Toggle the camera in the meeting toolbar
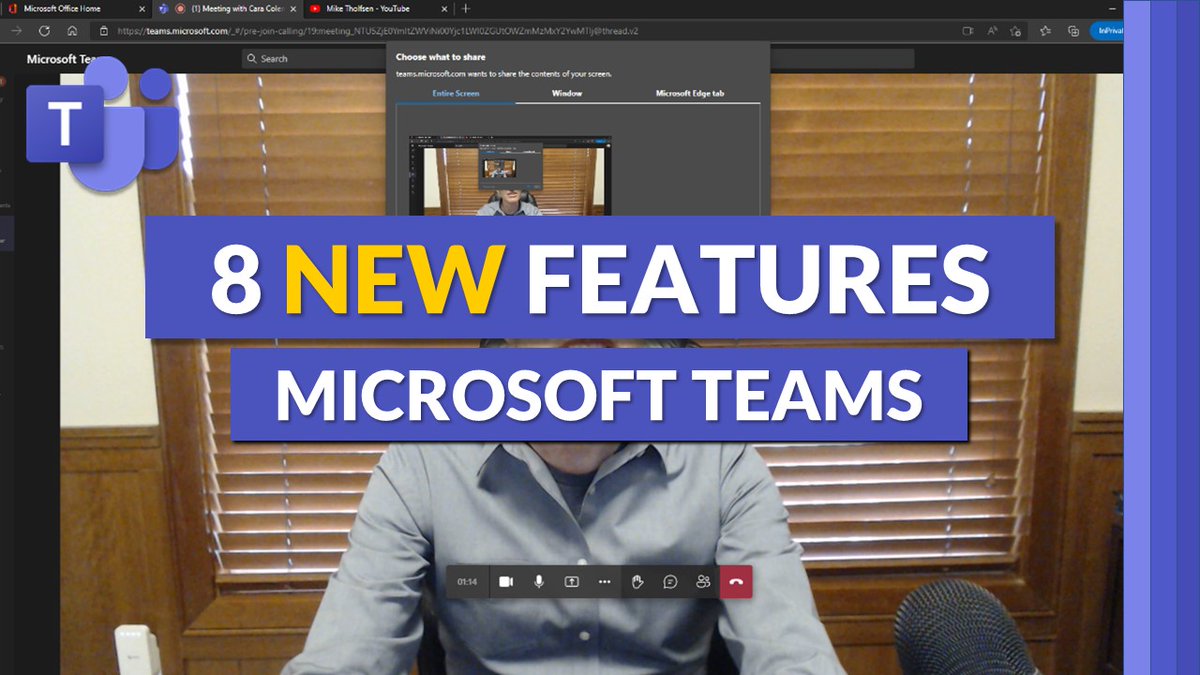This screenshot has height=675, width=1200. point(506,581)
